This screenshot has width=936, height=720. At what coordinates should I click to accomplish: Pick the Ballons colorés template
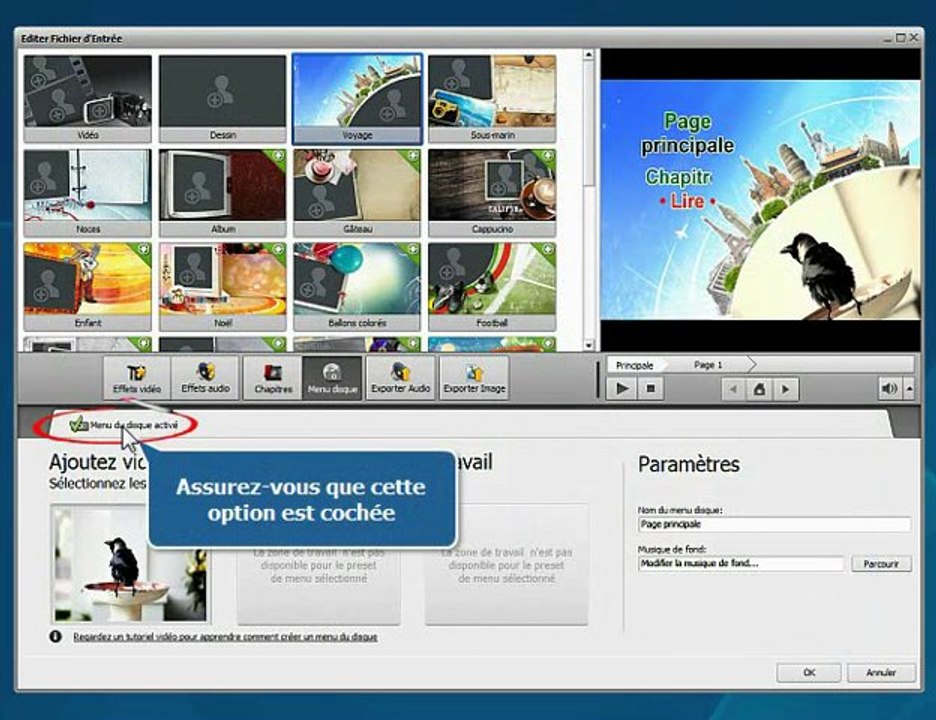click(357, 286)
